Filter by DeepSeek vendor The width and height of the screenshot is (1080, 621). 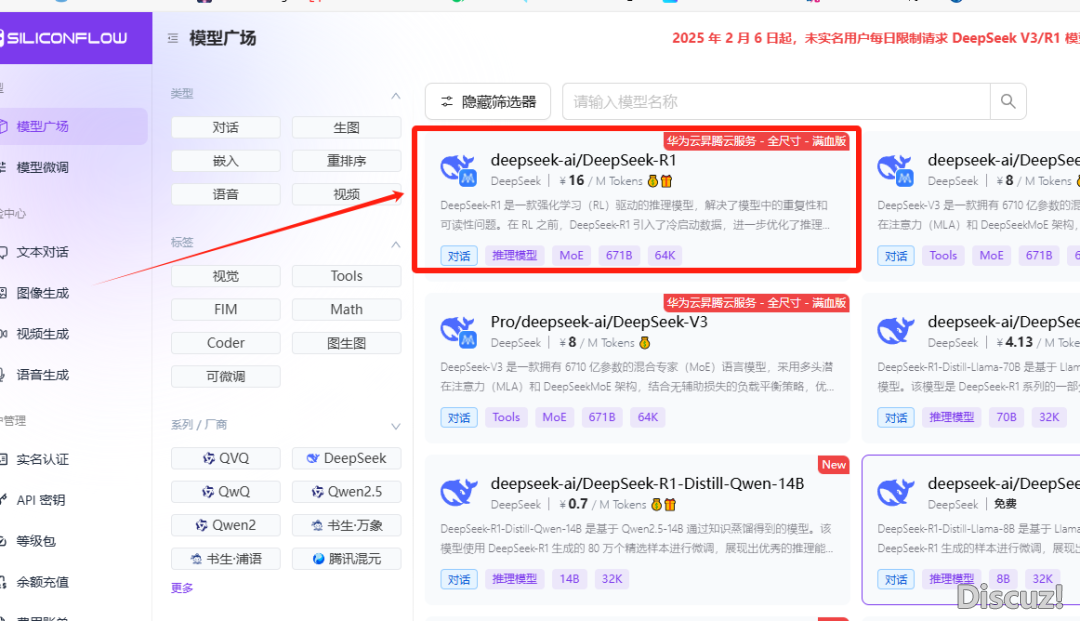coord(346,459)
